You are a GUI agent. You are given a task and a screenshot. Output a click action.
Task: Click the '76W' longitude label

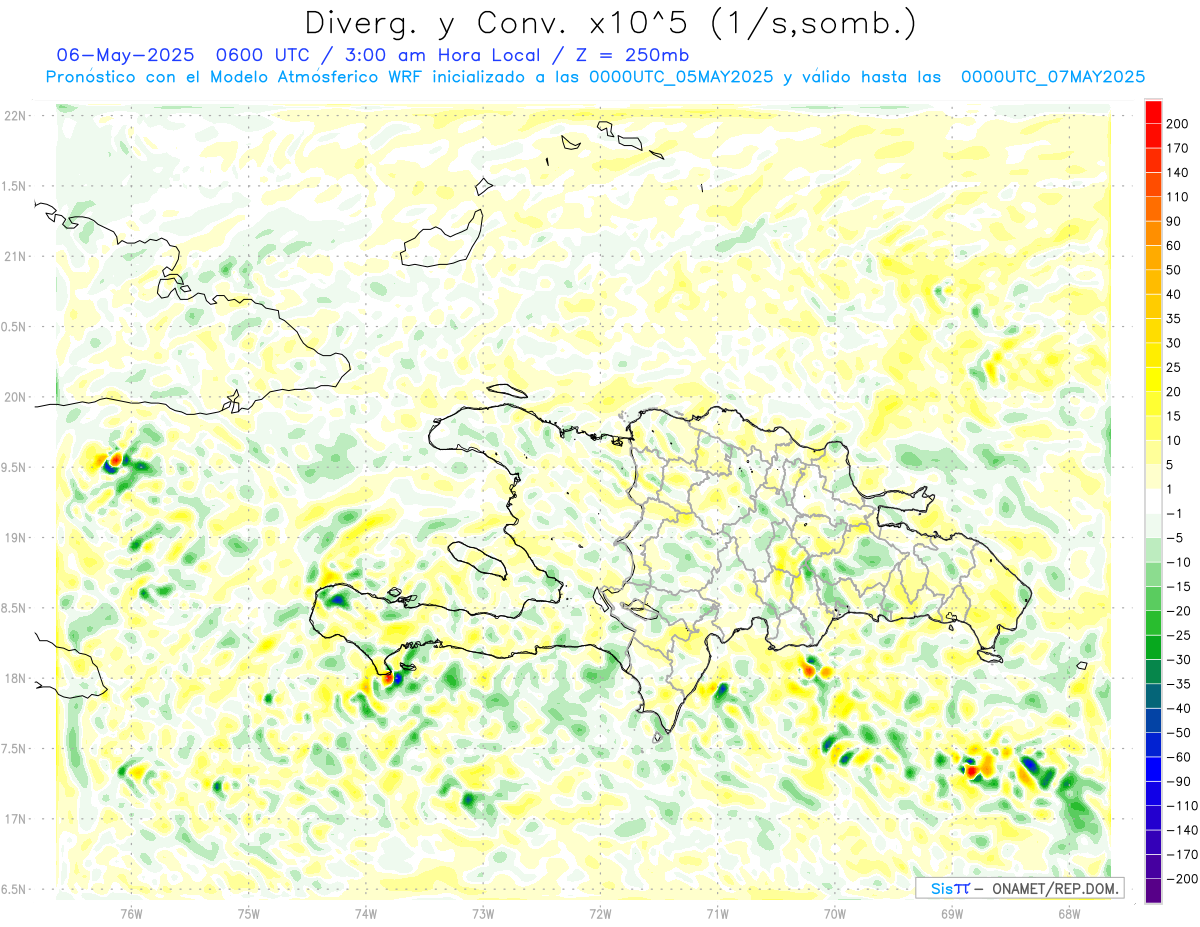pyautogui.click(x=131, y=913)
